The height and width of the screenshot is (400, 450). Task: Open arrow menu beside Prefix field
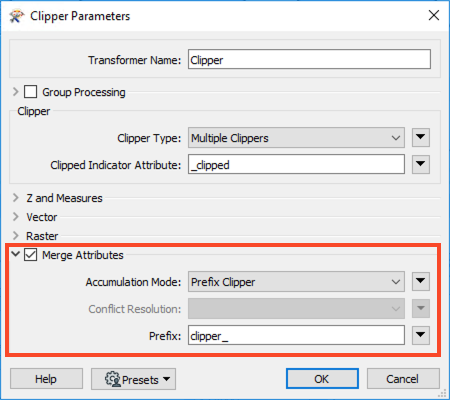(421, 335)
